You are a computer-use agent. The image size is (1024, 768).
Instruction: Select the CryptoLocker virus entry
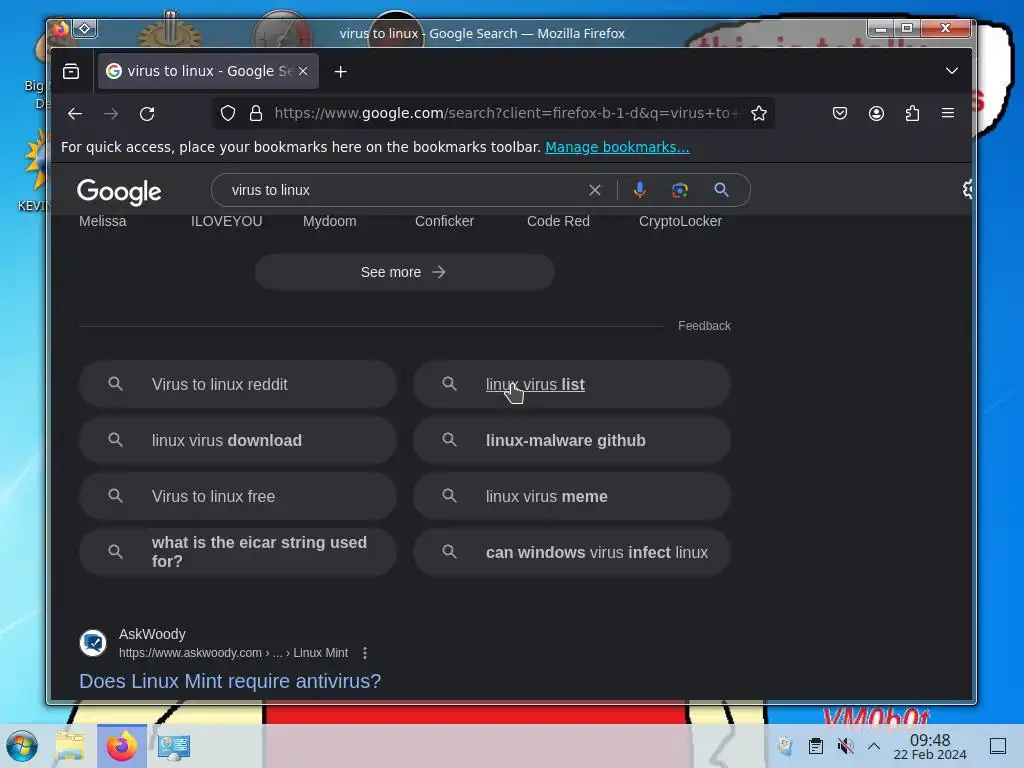(x=680, y=221)
